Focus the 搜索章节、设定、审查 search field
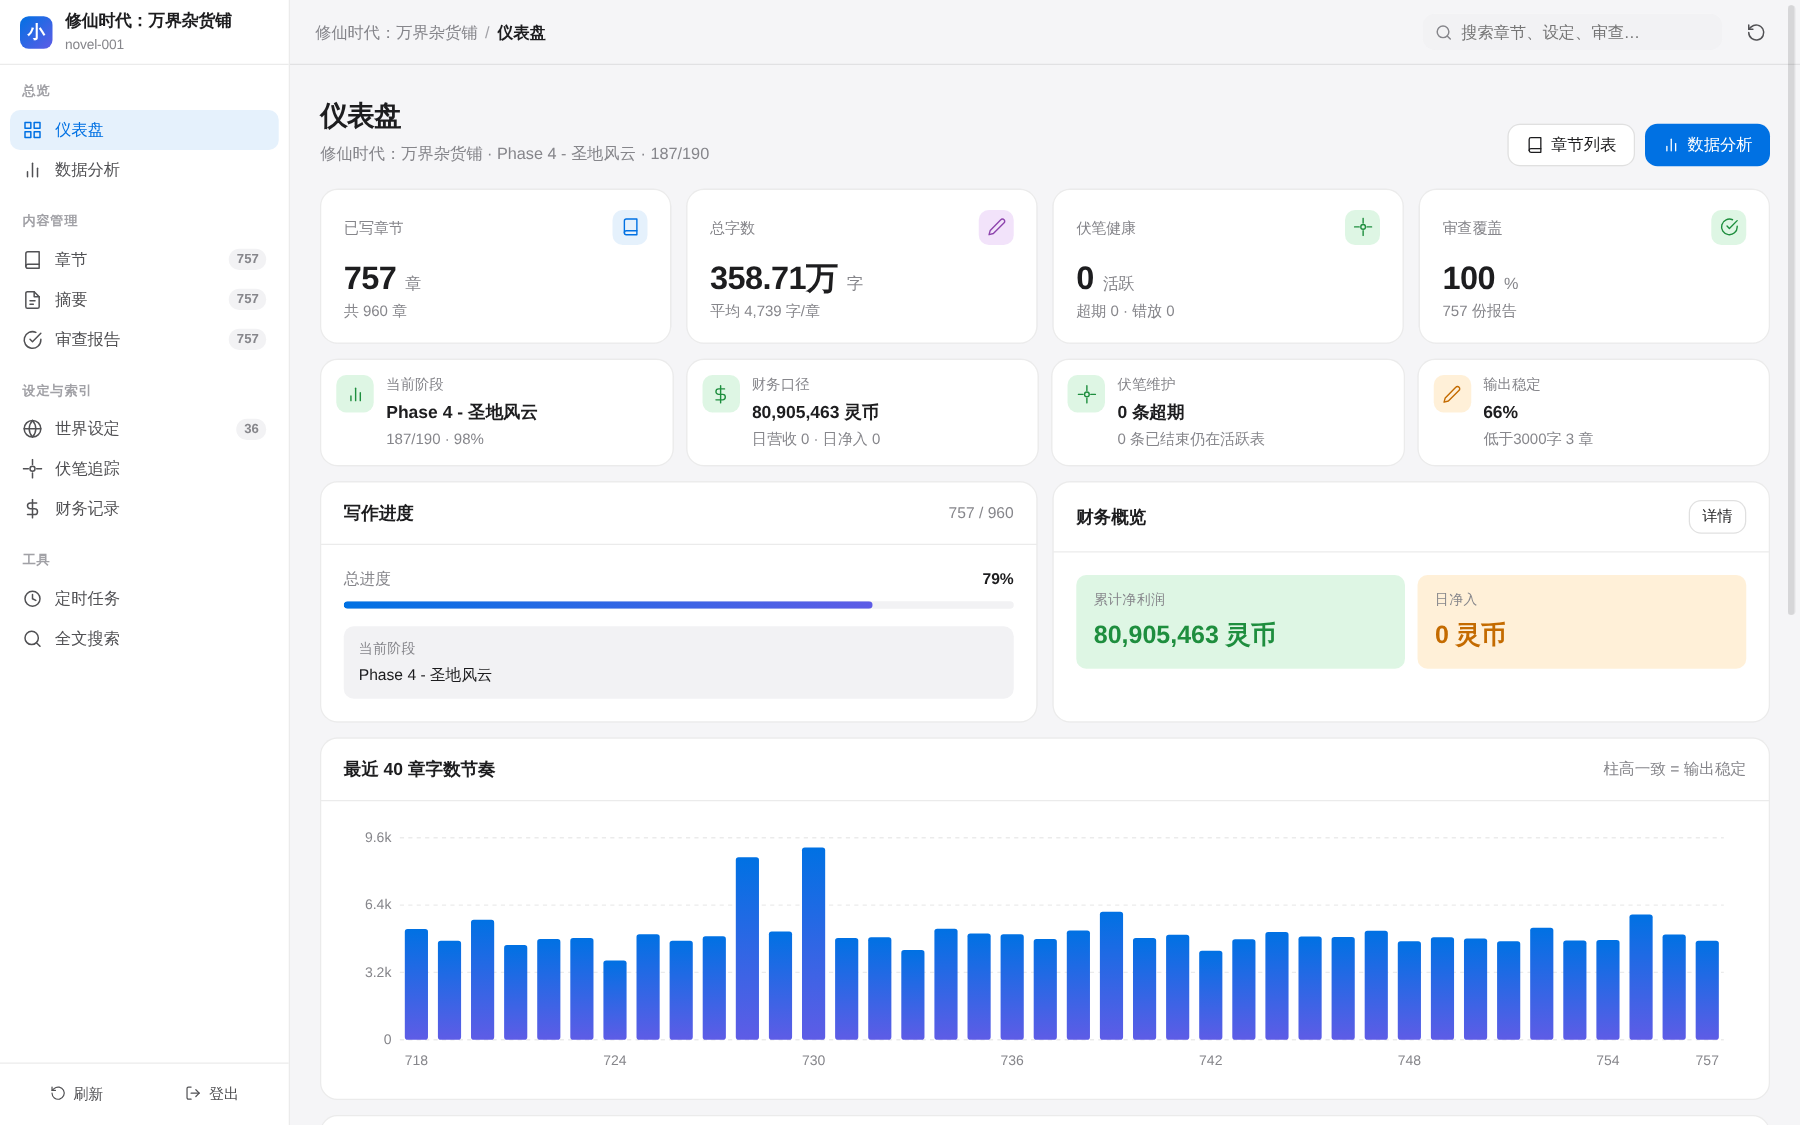Screen dimensions: 1800x1125 point(1574,33)
